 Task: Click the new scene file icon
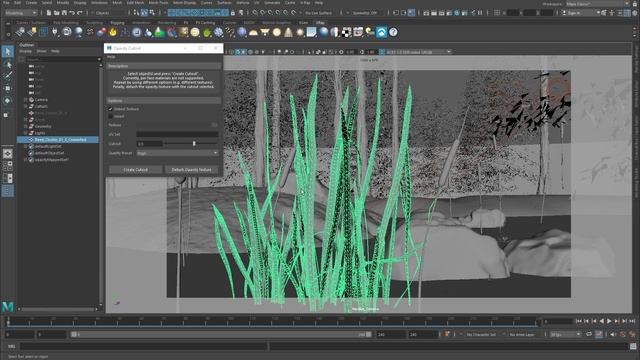[x=49, y=13]
